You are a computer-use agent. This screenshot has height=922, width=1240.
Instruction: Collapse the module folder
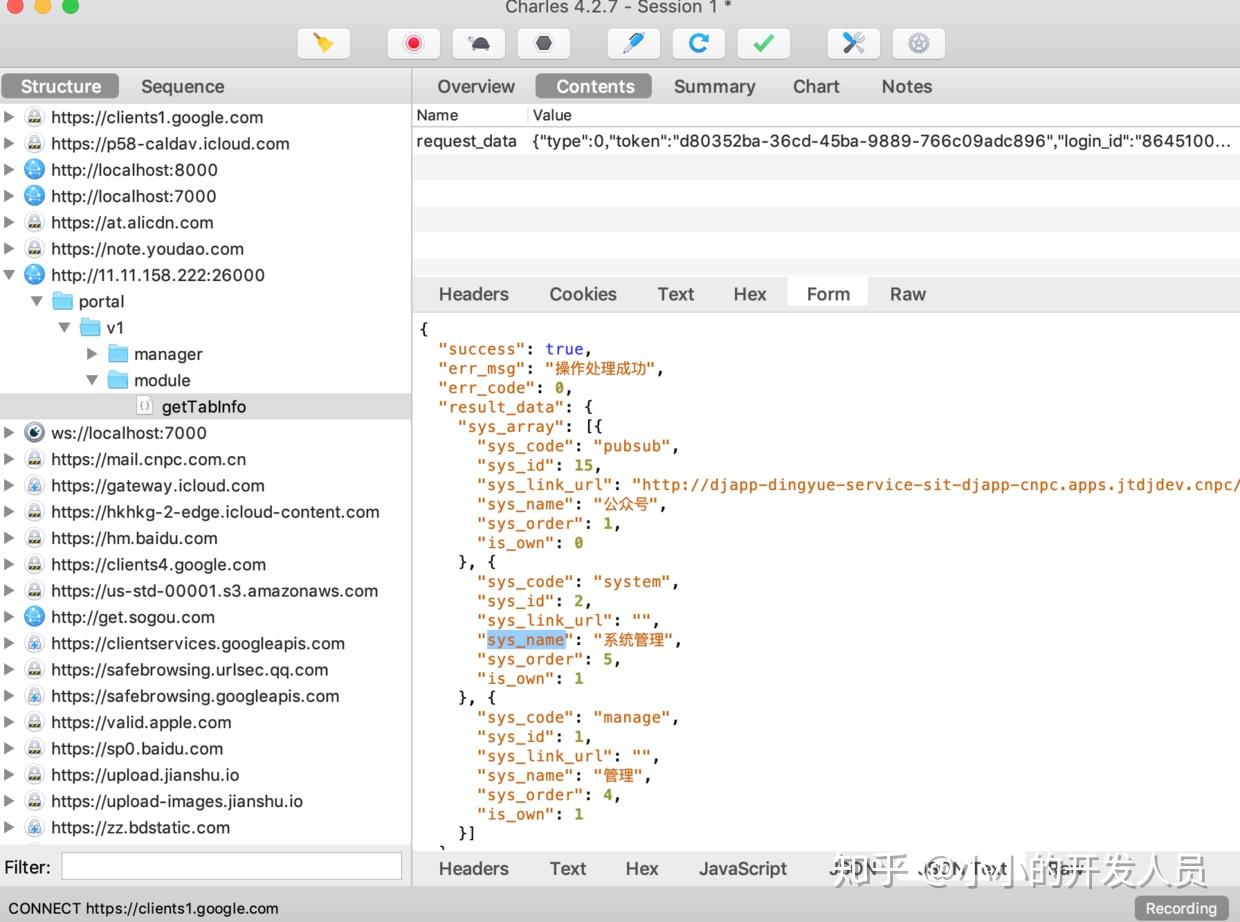[92, 380]
